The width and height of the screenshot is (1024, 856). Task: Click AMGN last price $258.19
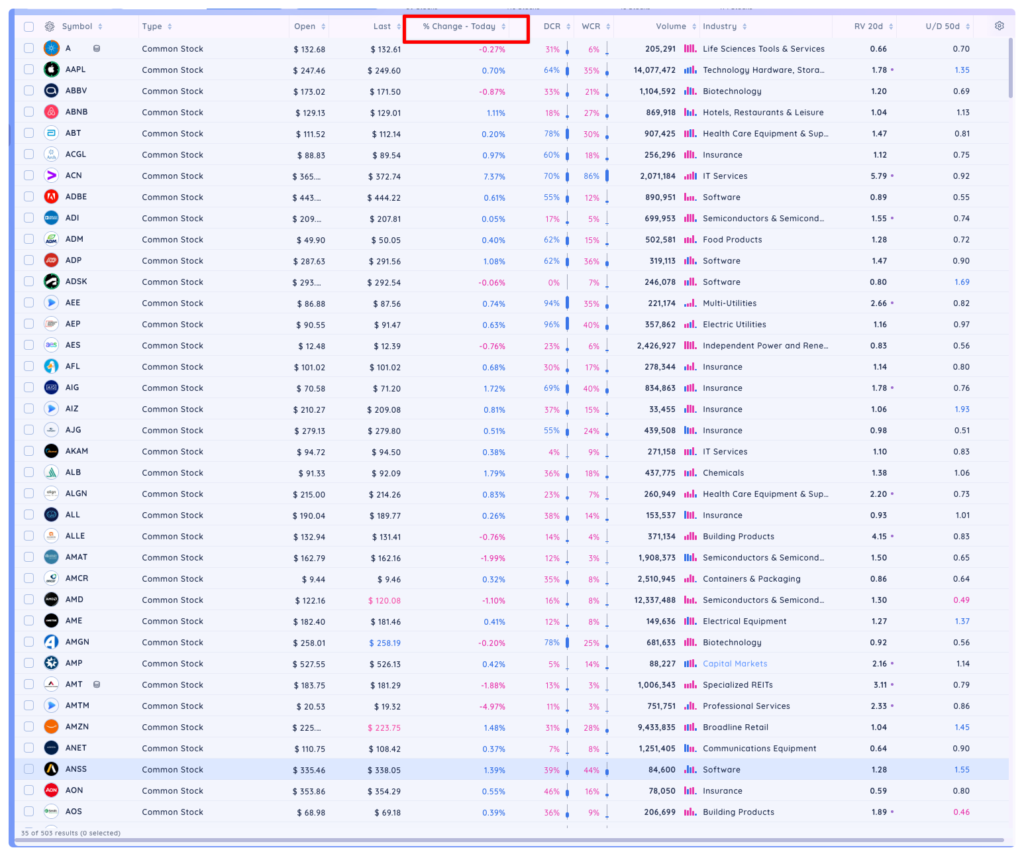click(385, 642)
